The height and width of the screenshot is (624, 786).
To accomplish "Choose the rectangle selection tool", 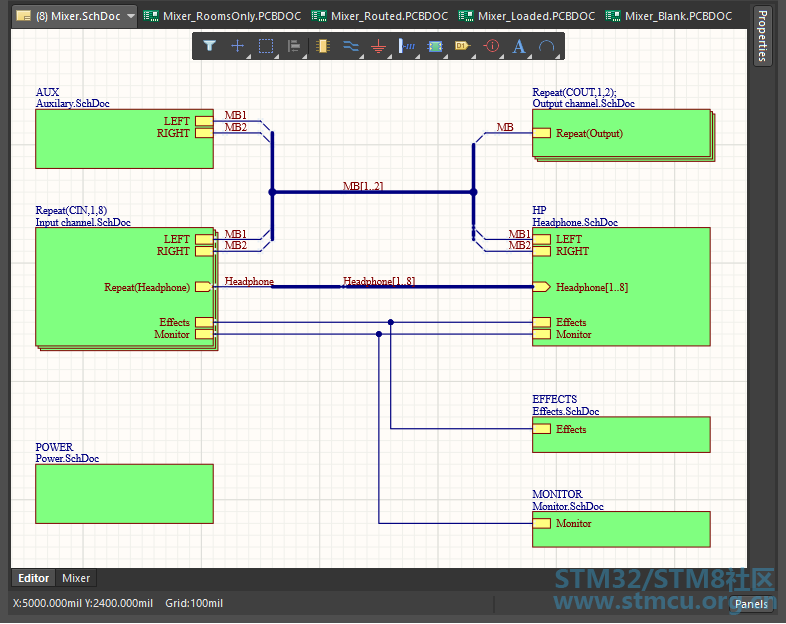I will tap(266, 46).
